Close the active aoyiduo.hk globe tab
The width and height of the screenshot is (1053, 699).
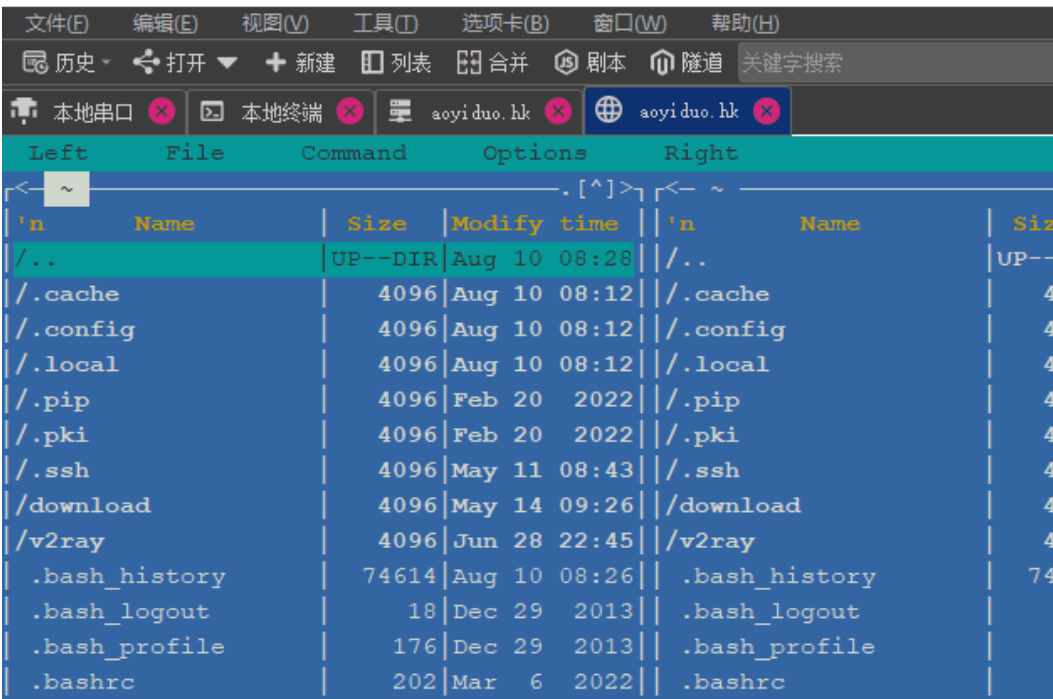click(x=766, y=112)
